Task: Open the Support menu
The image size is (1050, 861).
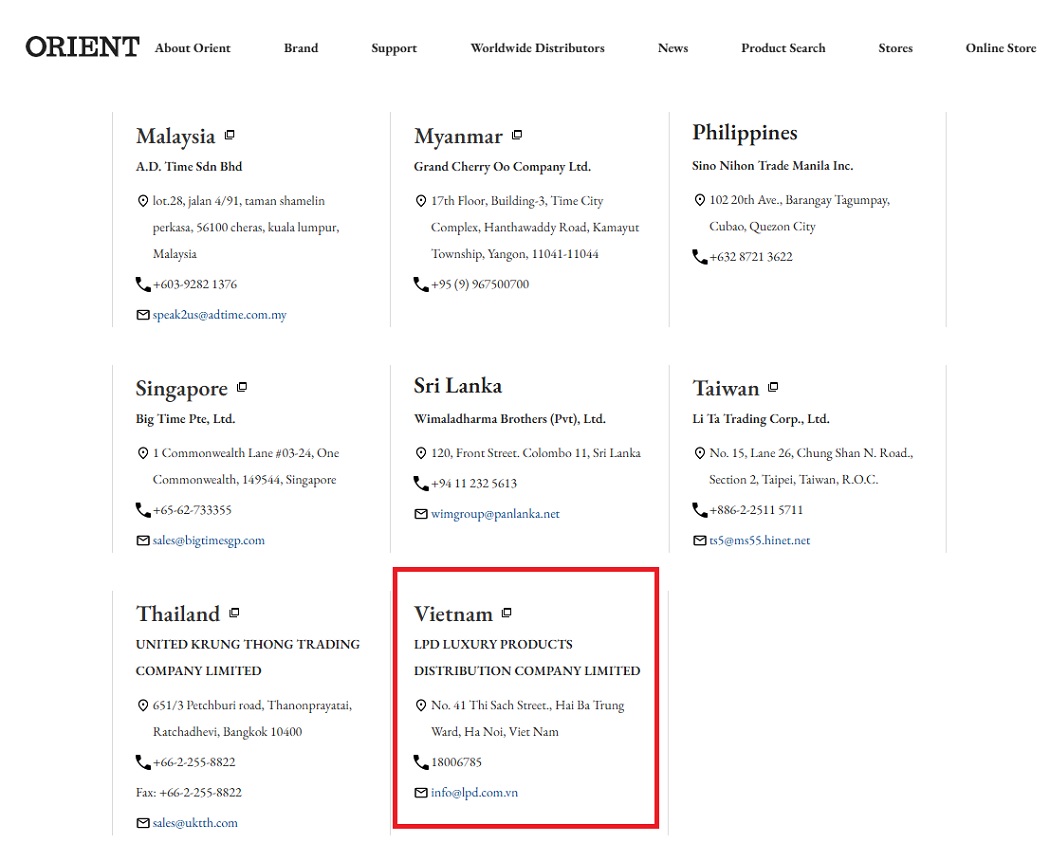Action: tap(394, 48)
